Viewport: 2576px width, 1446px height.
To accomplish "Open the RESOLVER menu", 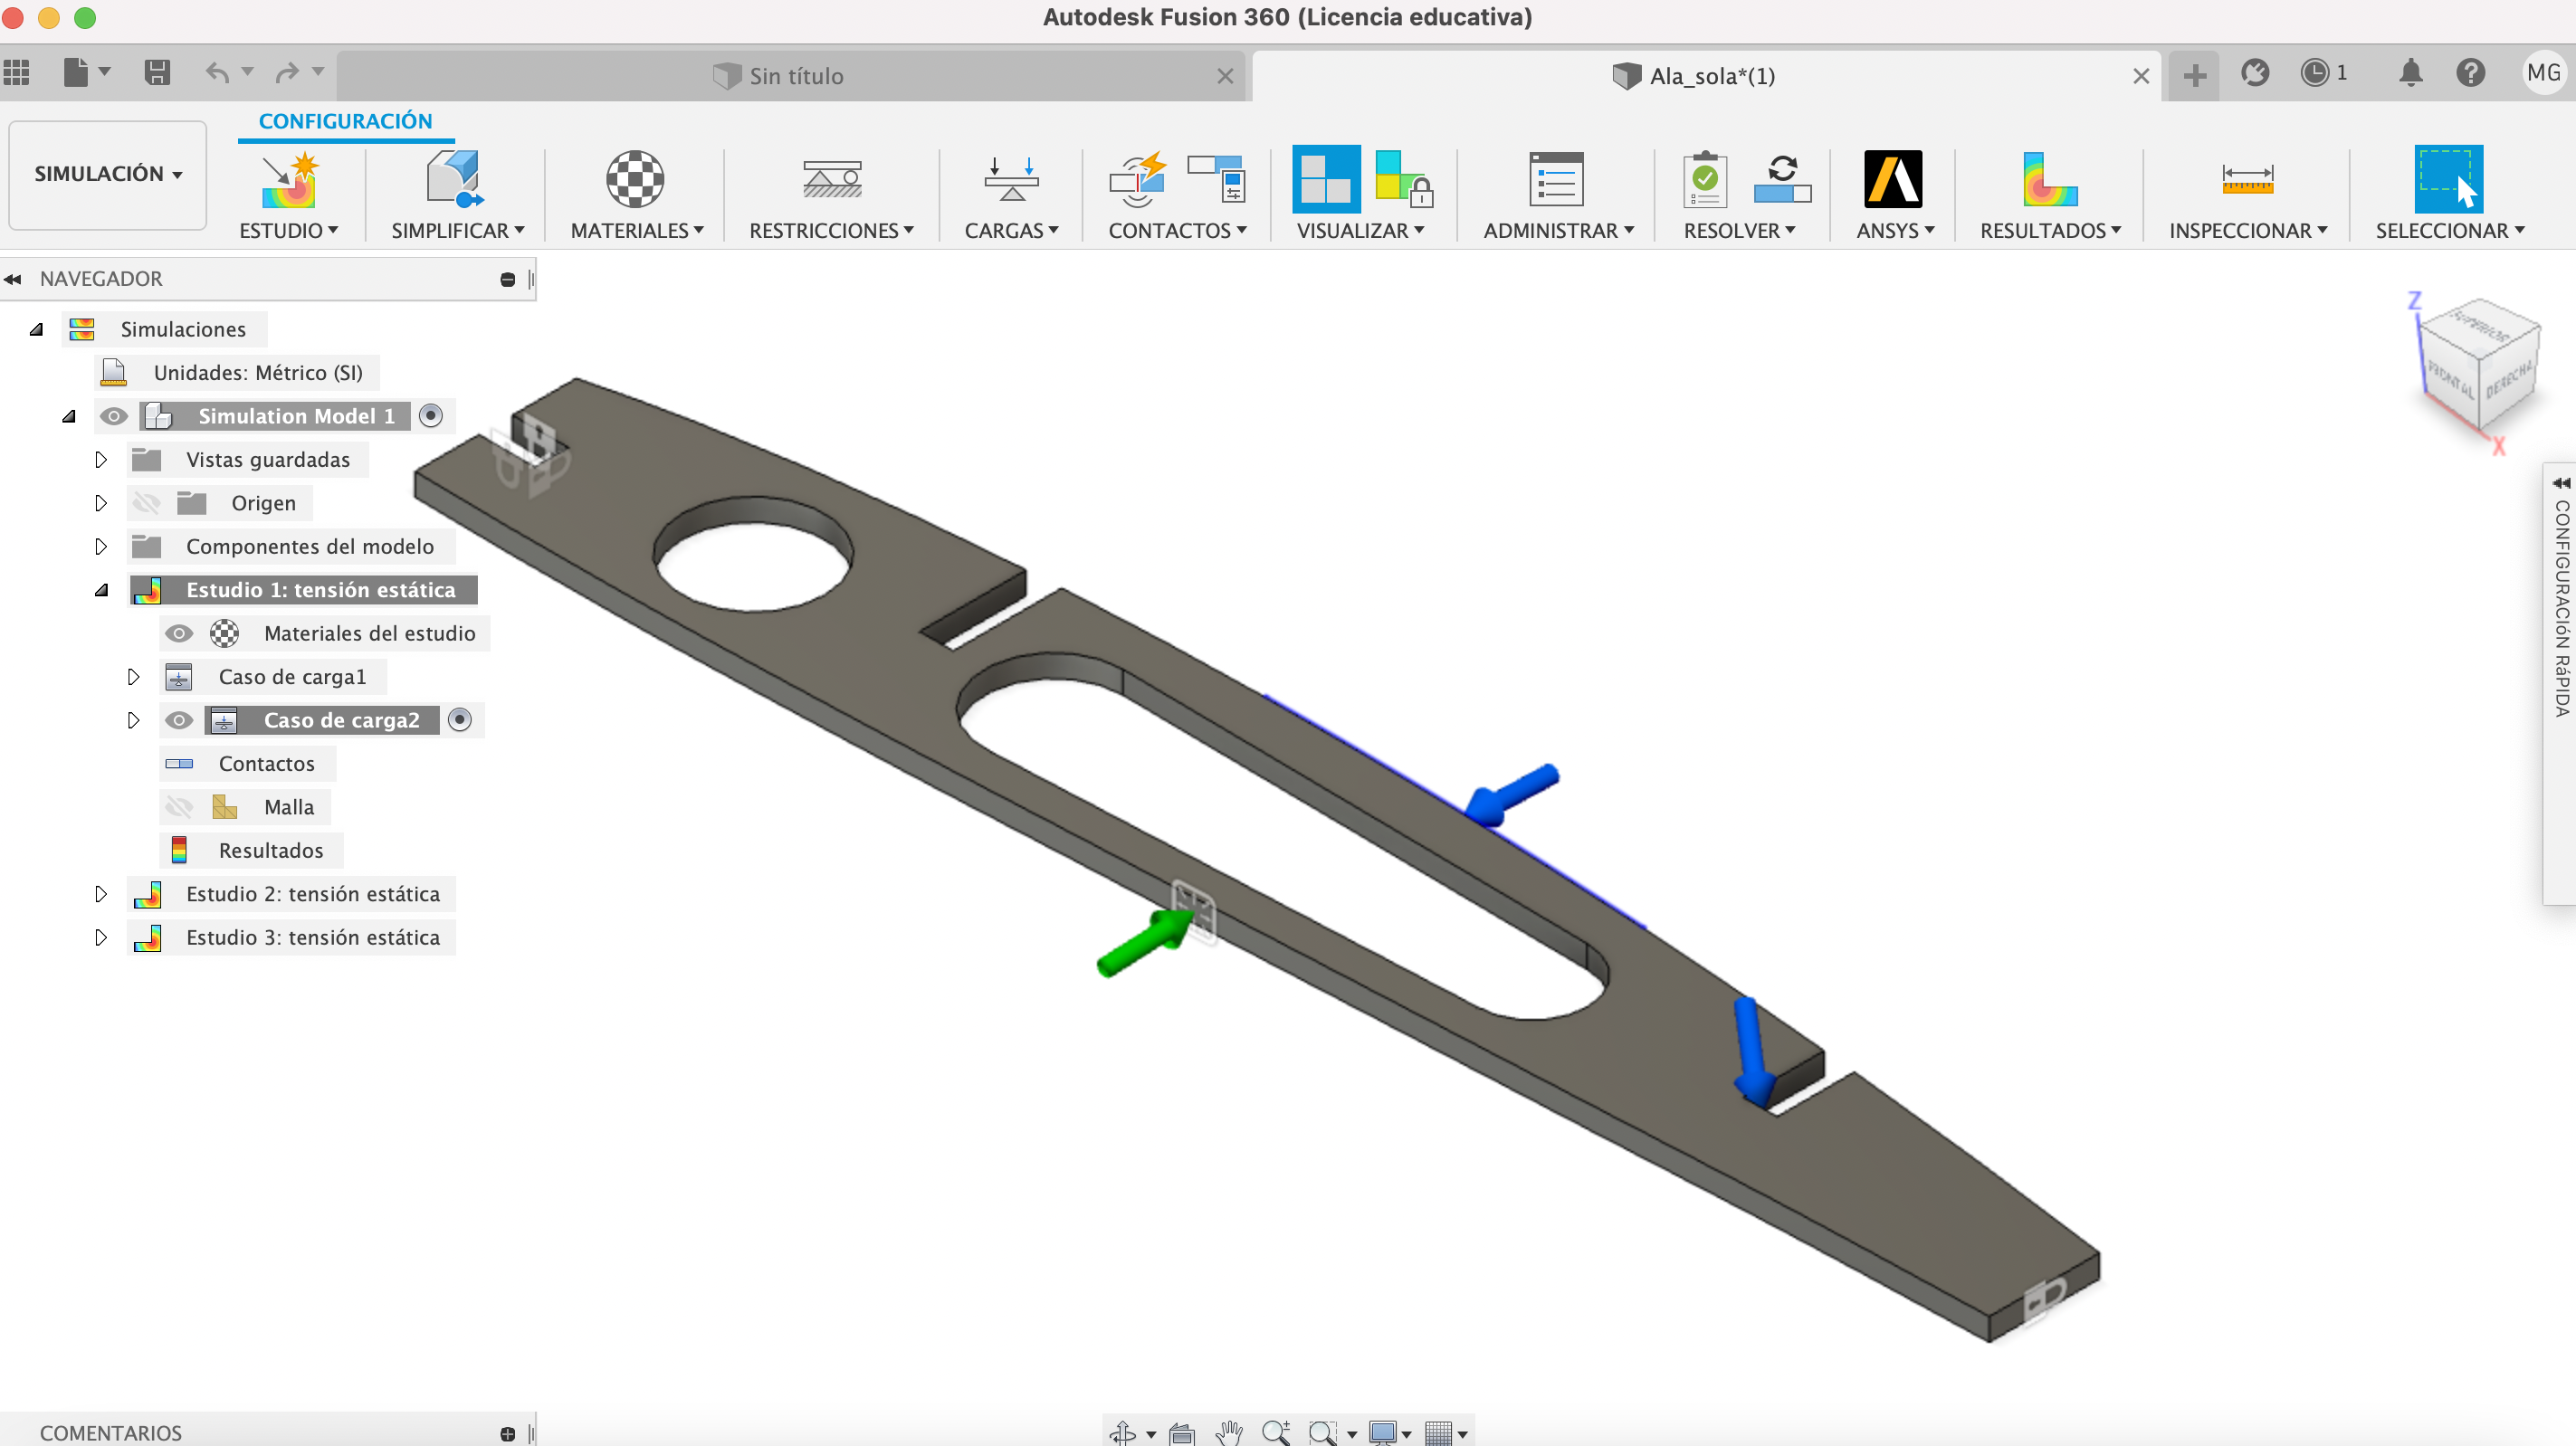I will pos(1740,231).
